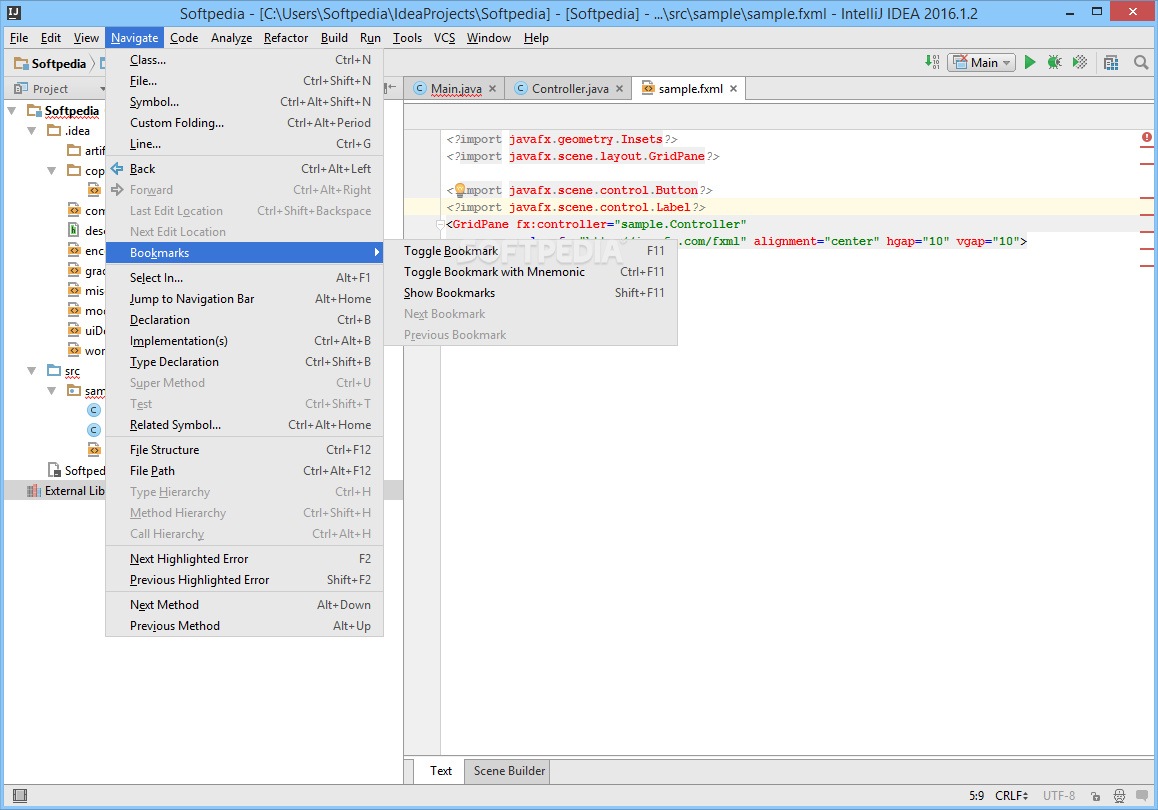Choose Next Highlighted Error entry
The image size is (1158, 810).
tap(245, 559)
